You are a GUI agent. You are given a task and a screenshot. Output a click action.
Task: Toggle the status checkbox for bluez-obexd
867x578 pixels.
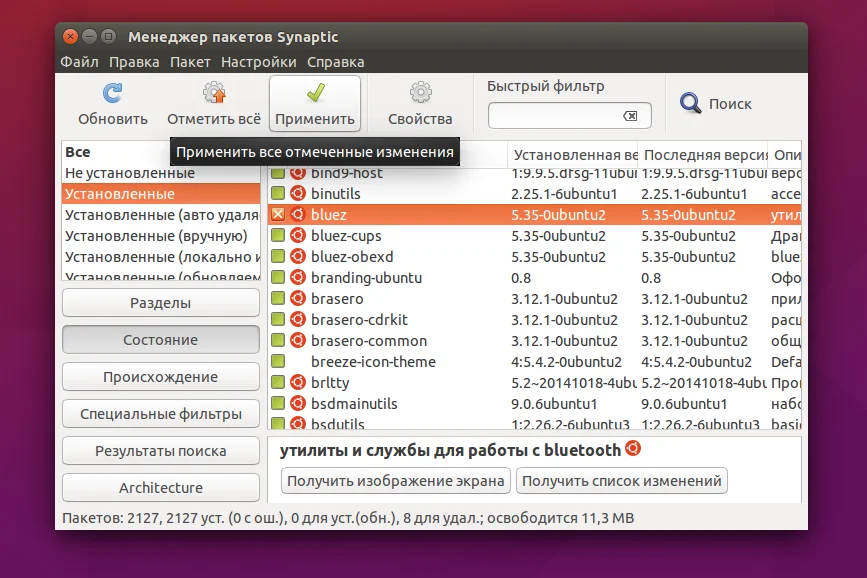[x=278, y=256]
